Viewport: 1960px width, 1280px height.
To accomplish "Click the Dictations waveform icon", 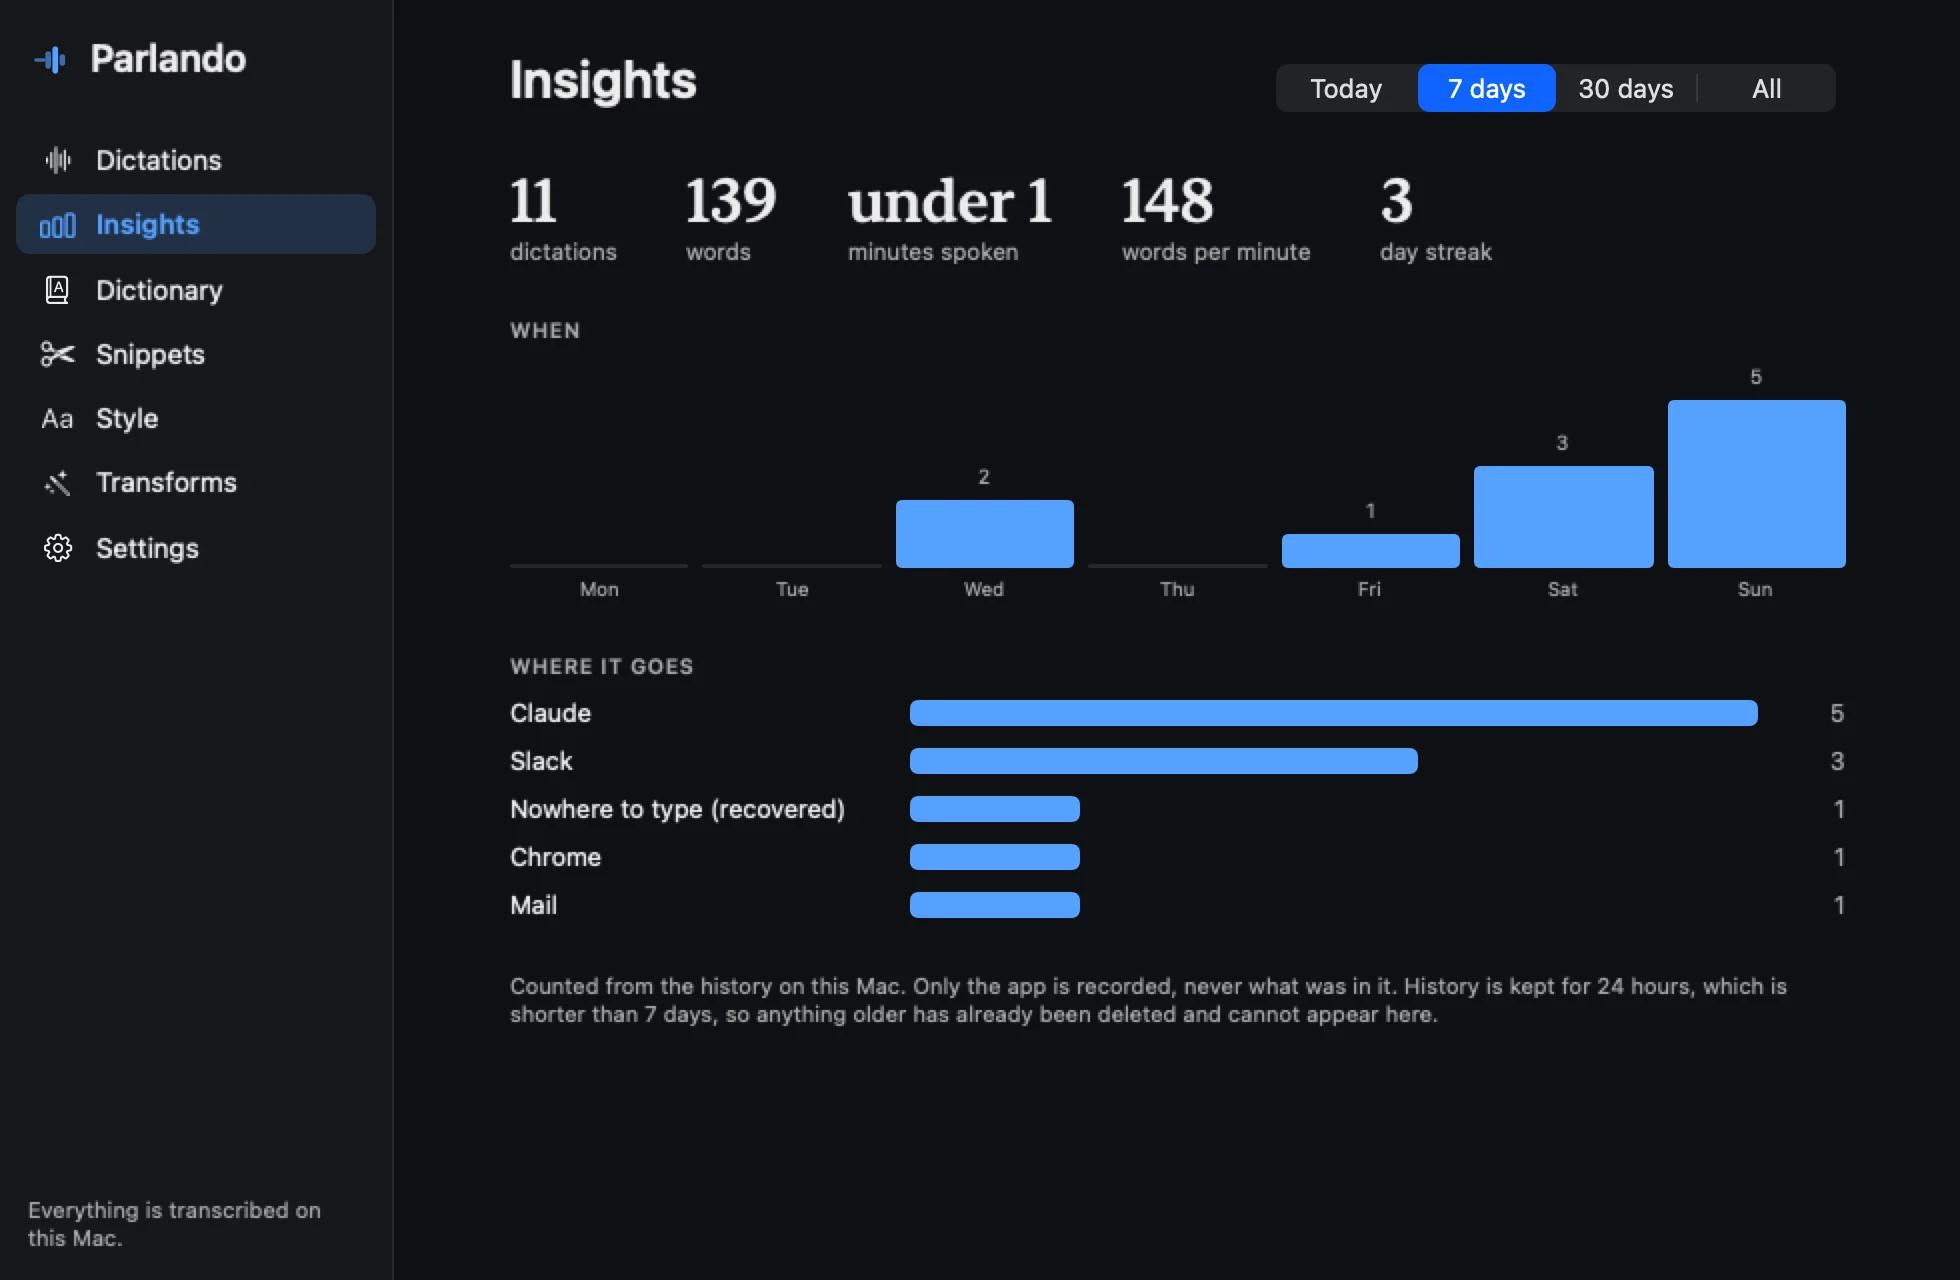I will [58, 160].
